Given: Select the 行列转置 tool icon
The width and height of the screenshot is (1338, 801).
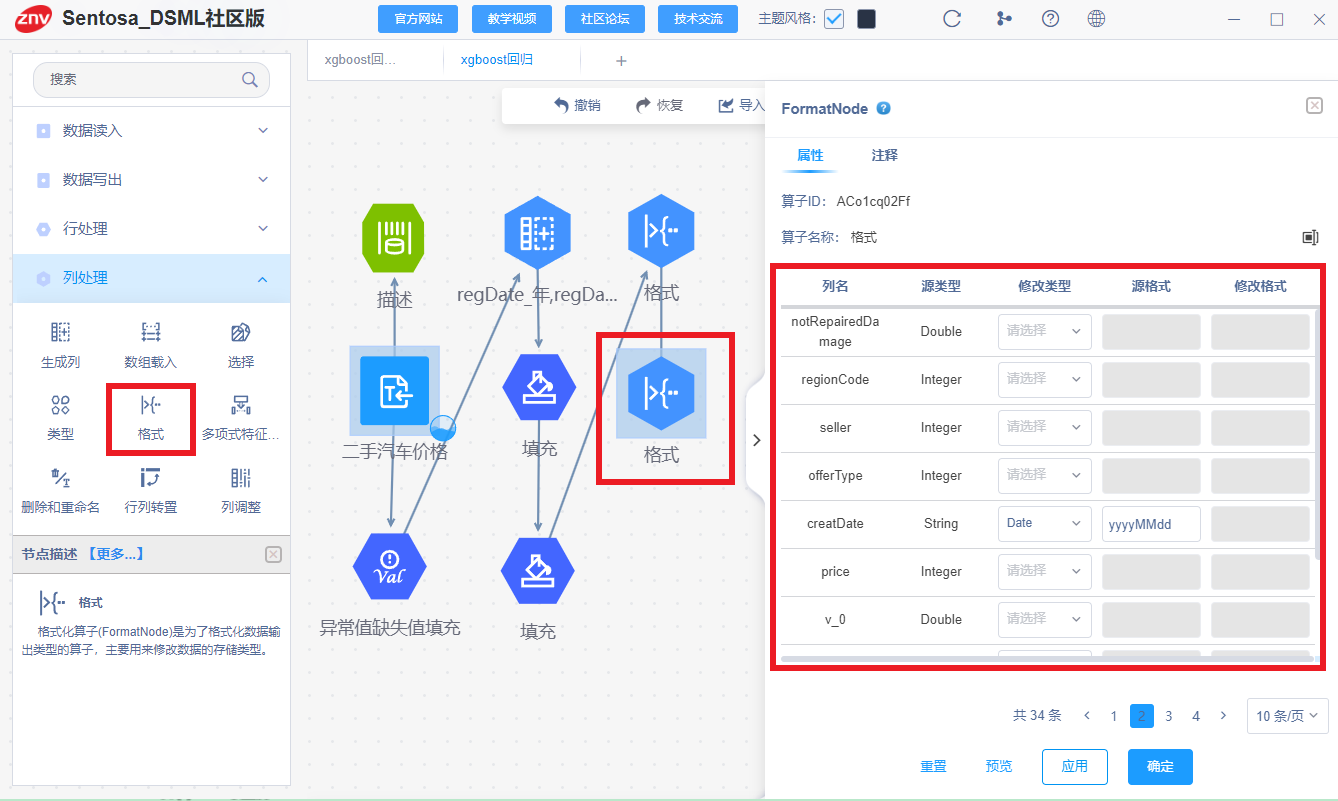Looking at the screenshot, I should [151, 477].
